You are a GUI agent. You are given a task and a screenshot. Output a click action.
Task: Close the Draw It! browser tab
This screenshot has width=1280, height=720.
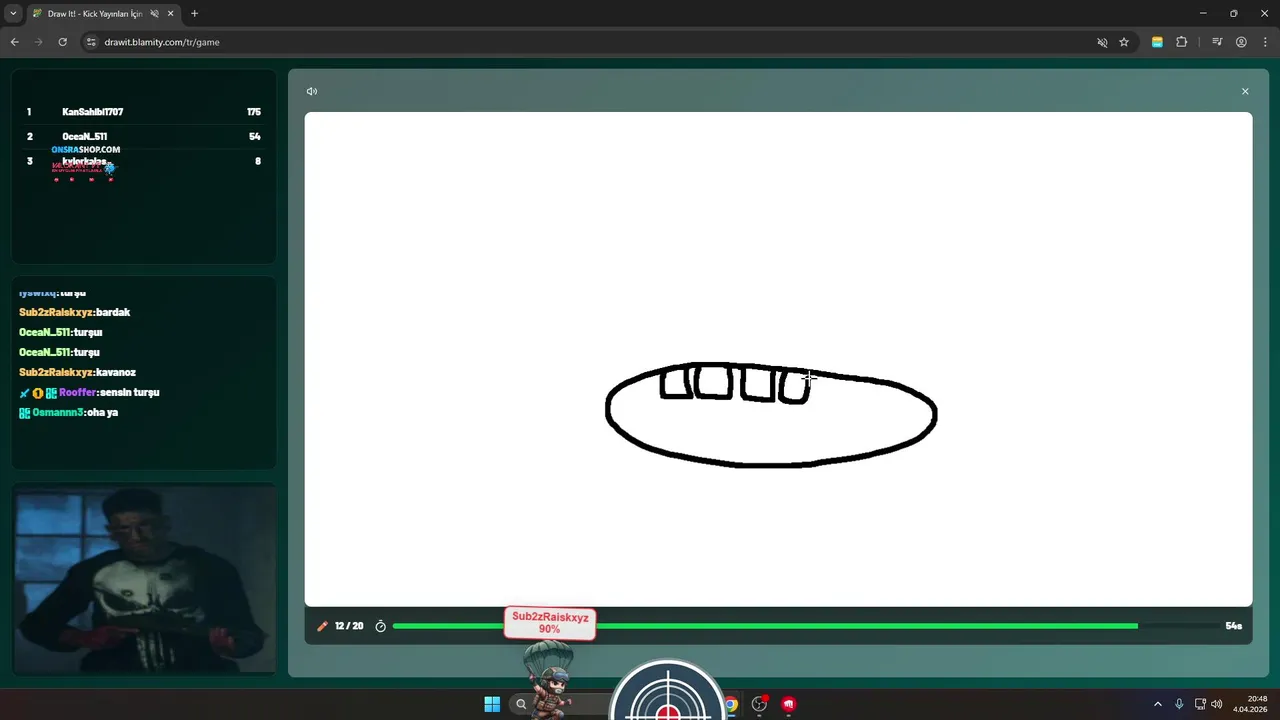[170, 14]
